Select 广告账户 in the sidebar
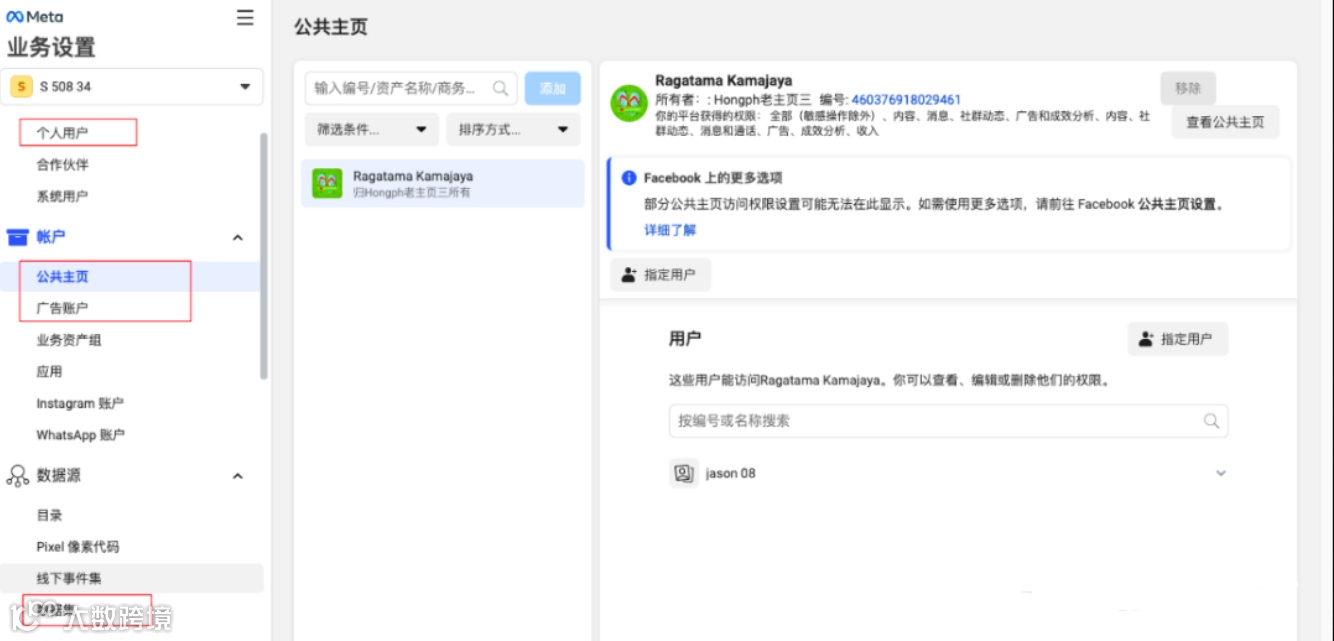The height and width of the screenshot is (641, 1334). coord(63,308)
